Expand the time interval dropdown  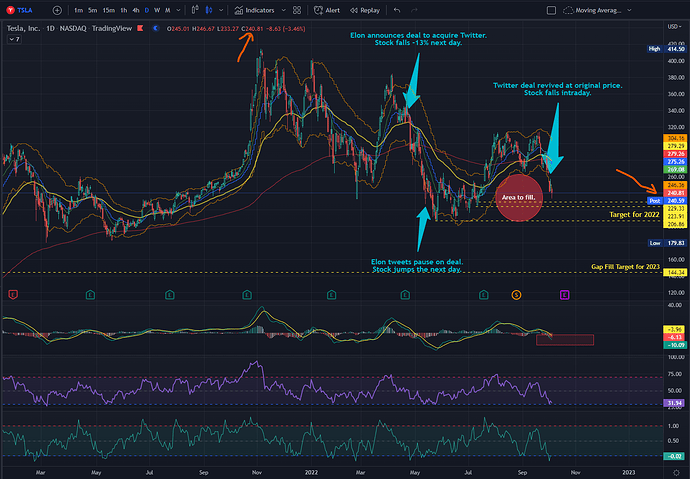coord(178,10)
